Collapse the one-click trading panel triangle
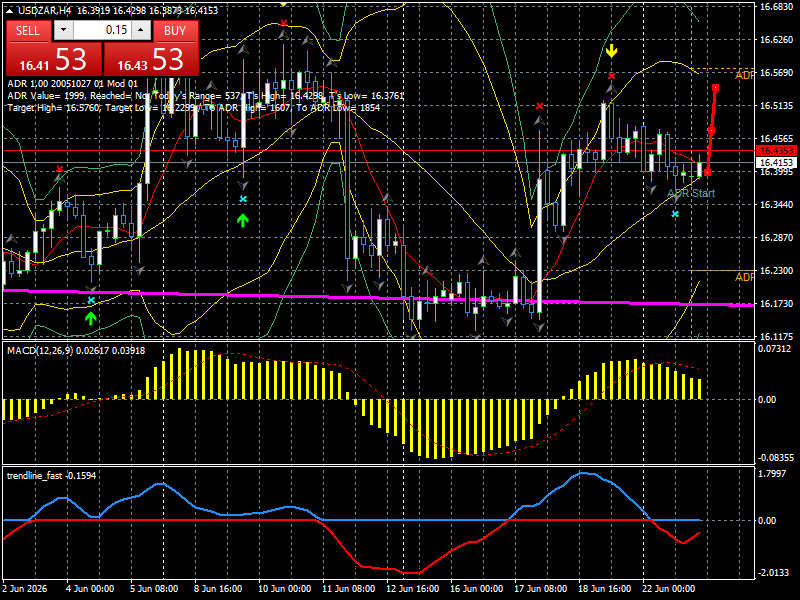The image size is (800, 600). [x=9, y=10]
